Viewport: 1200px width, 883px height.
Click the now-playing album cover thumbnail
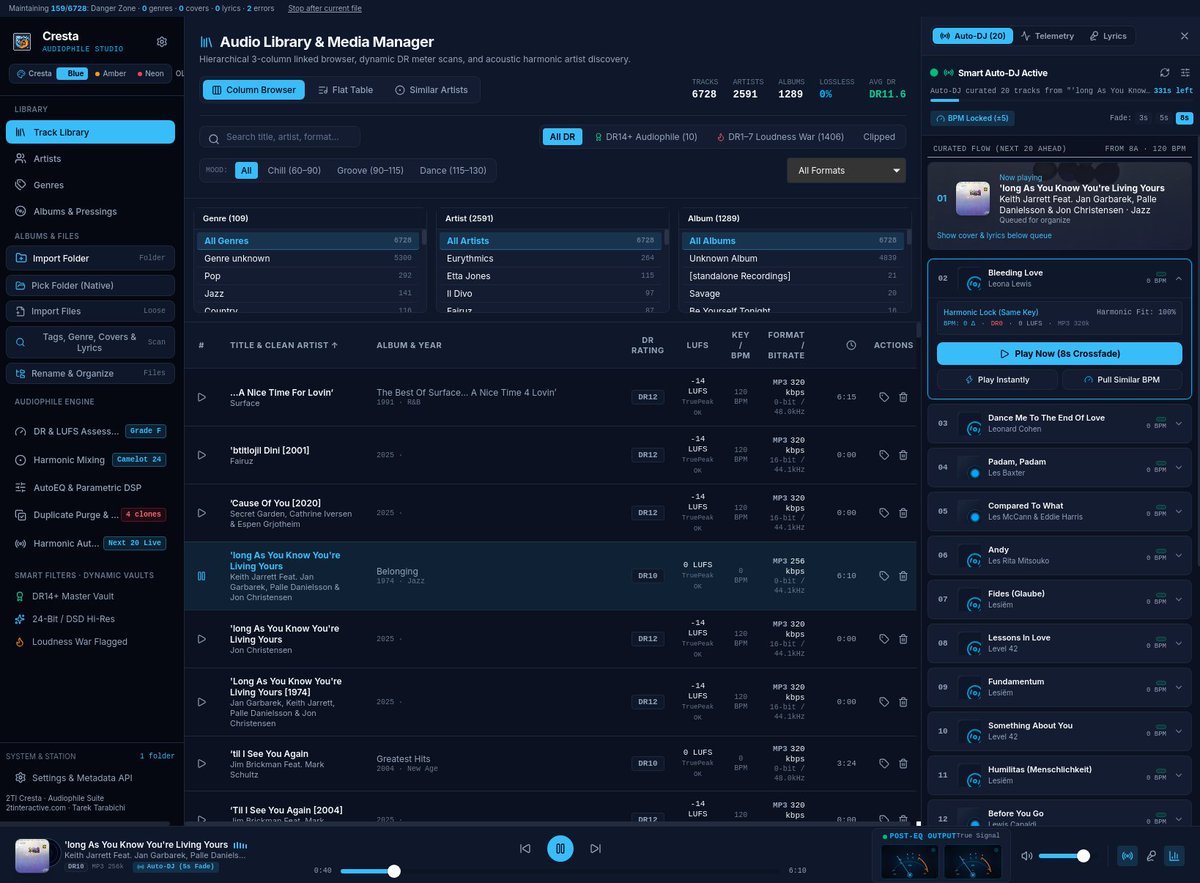pyautogui.click(x=32, y=856)
